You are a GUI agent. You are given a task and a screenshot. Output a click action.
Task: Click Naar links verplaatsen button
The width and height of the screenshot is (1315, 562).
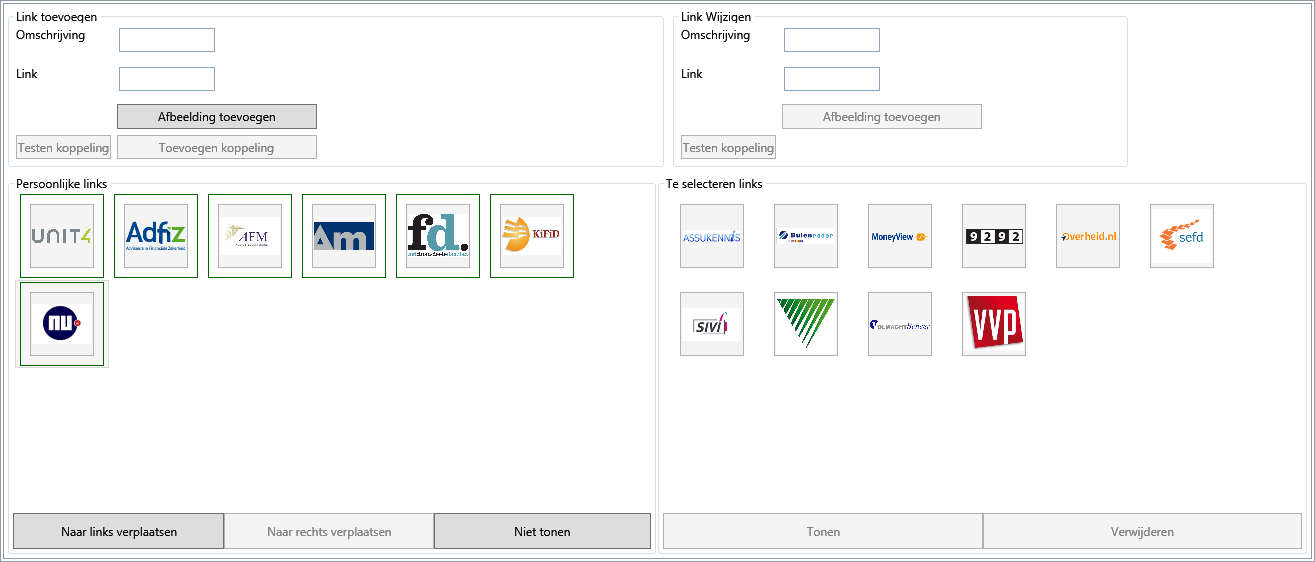tap(119, 531)
